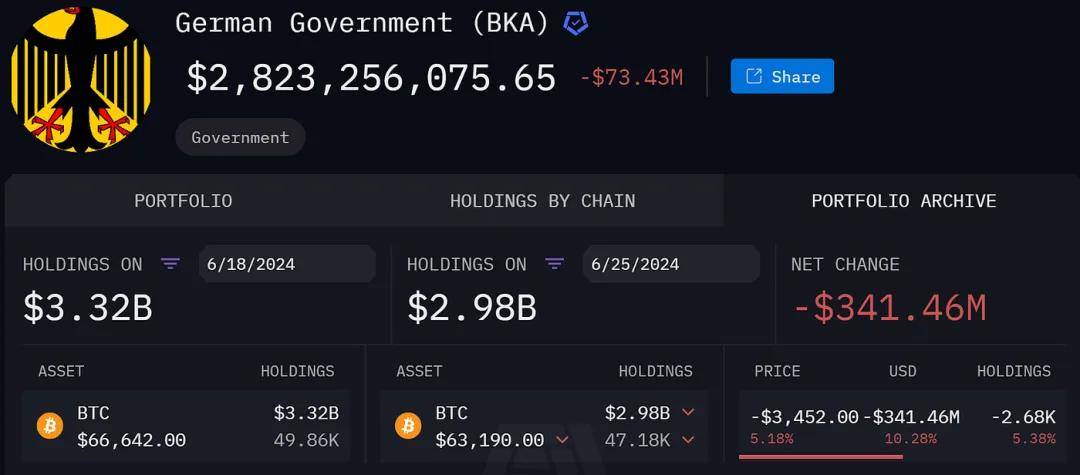Click the Bitcoin icon in 6/25 holdings
Viewport: 1080px width, 475px height.
click(408, 426)
